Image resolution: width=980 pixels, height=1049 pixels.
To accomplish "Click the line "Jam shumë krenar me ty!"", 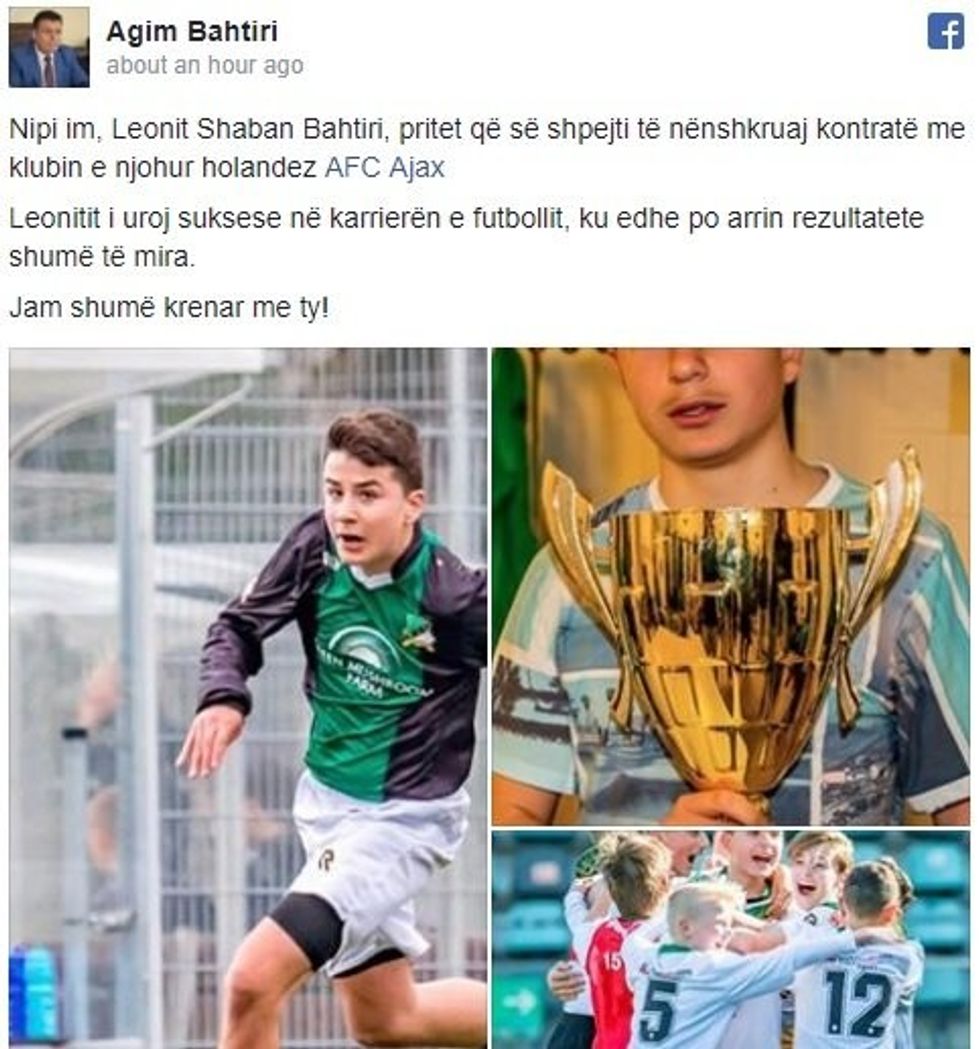I will 169,308.
